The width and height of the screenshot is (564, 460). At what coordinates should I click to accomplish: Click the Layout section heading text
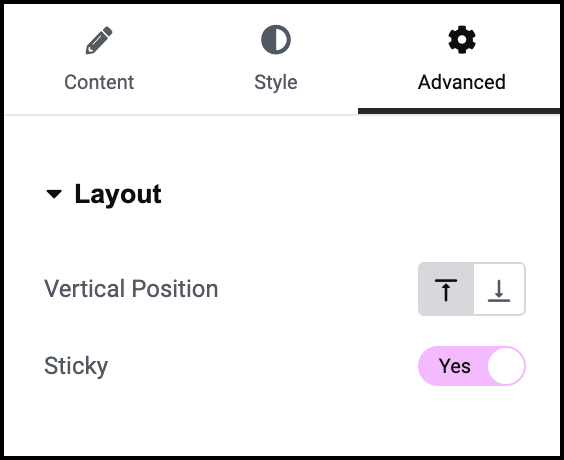point(118,195)
